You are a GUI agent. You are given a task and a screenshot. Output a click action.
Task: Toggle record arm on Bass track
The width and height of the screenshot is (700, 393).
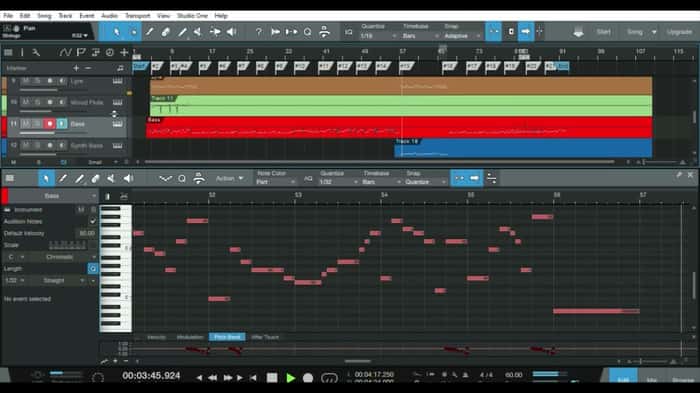(x=50, y=124)
